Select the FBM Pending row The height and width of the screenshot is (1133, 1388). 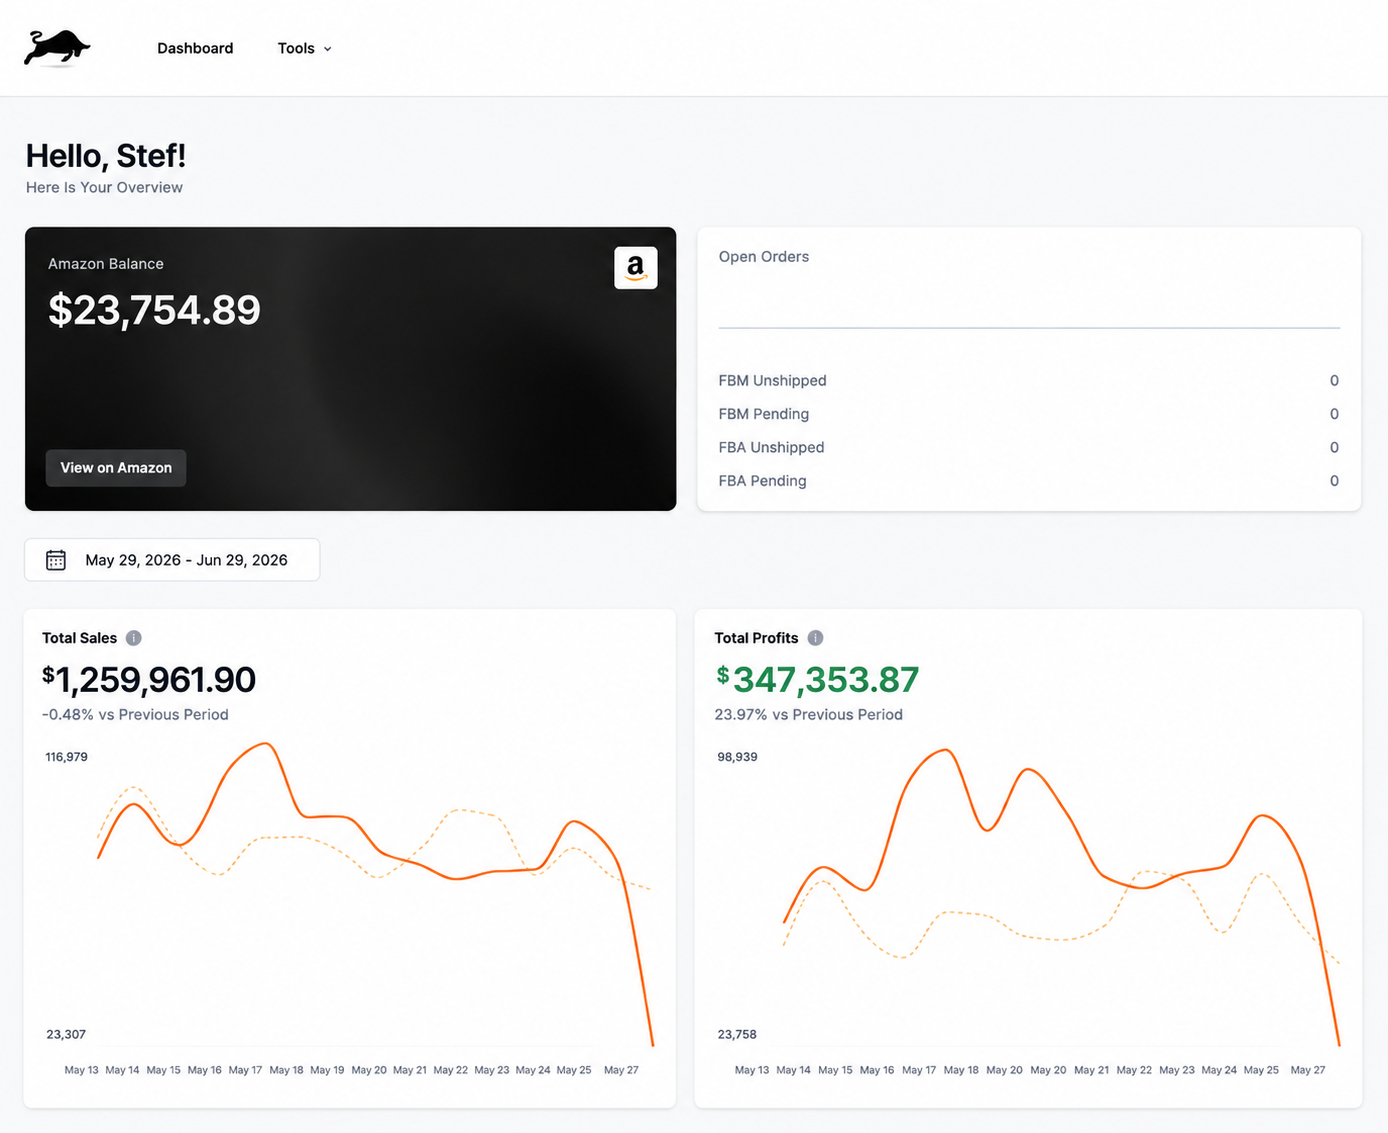click(x=1029, y=414)
